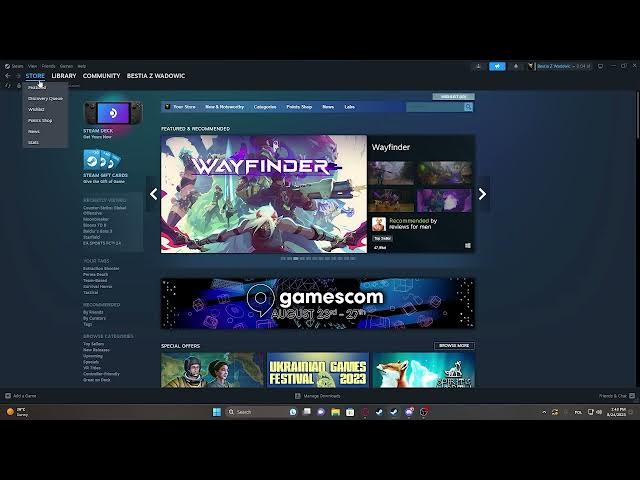
Task: Open Baldur's Gate 3 in recently viewed
Action: tap(97, 231)
